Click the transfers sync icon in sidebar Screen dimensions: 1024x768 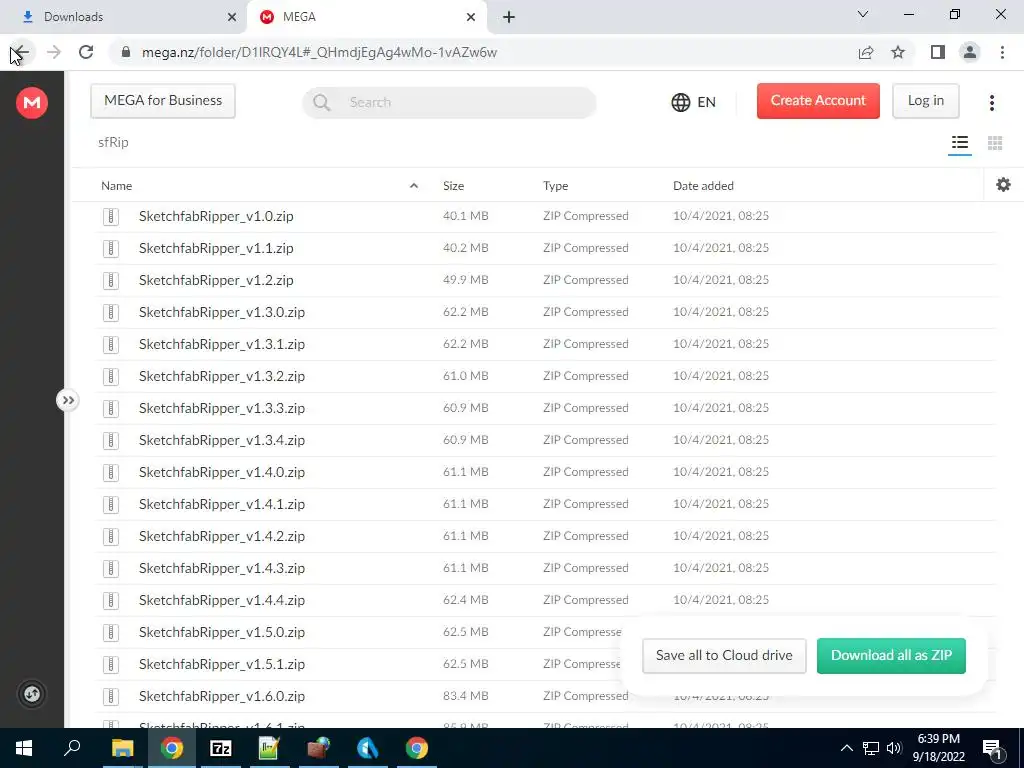[x=32, y=694]
